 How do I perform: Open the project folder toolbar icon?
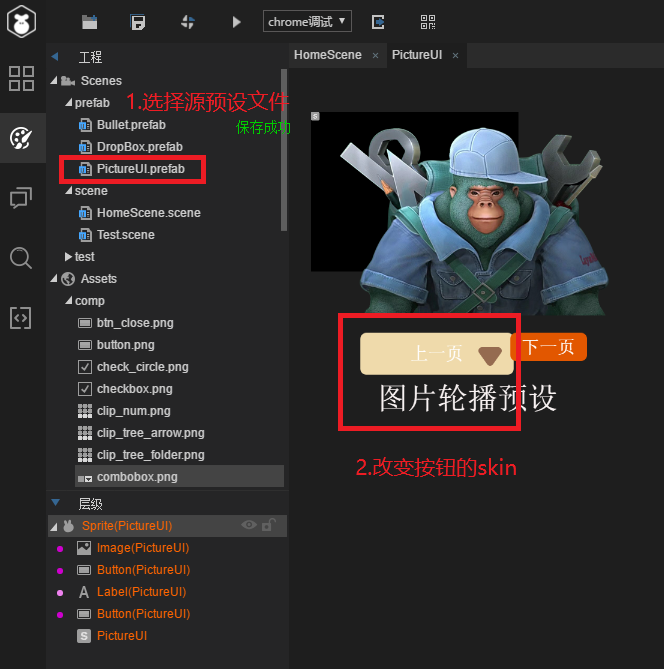(90, 22)
